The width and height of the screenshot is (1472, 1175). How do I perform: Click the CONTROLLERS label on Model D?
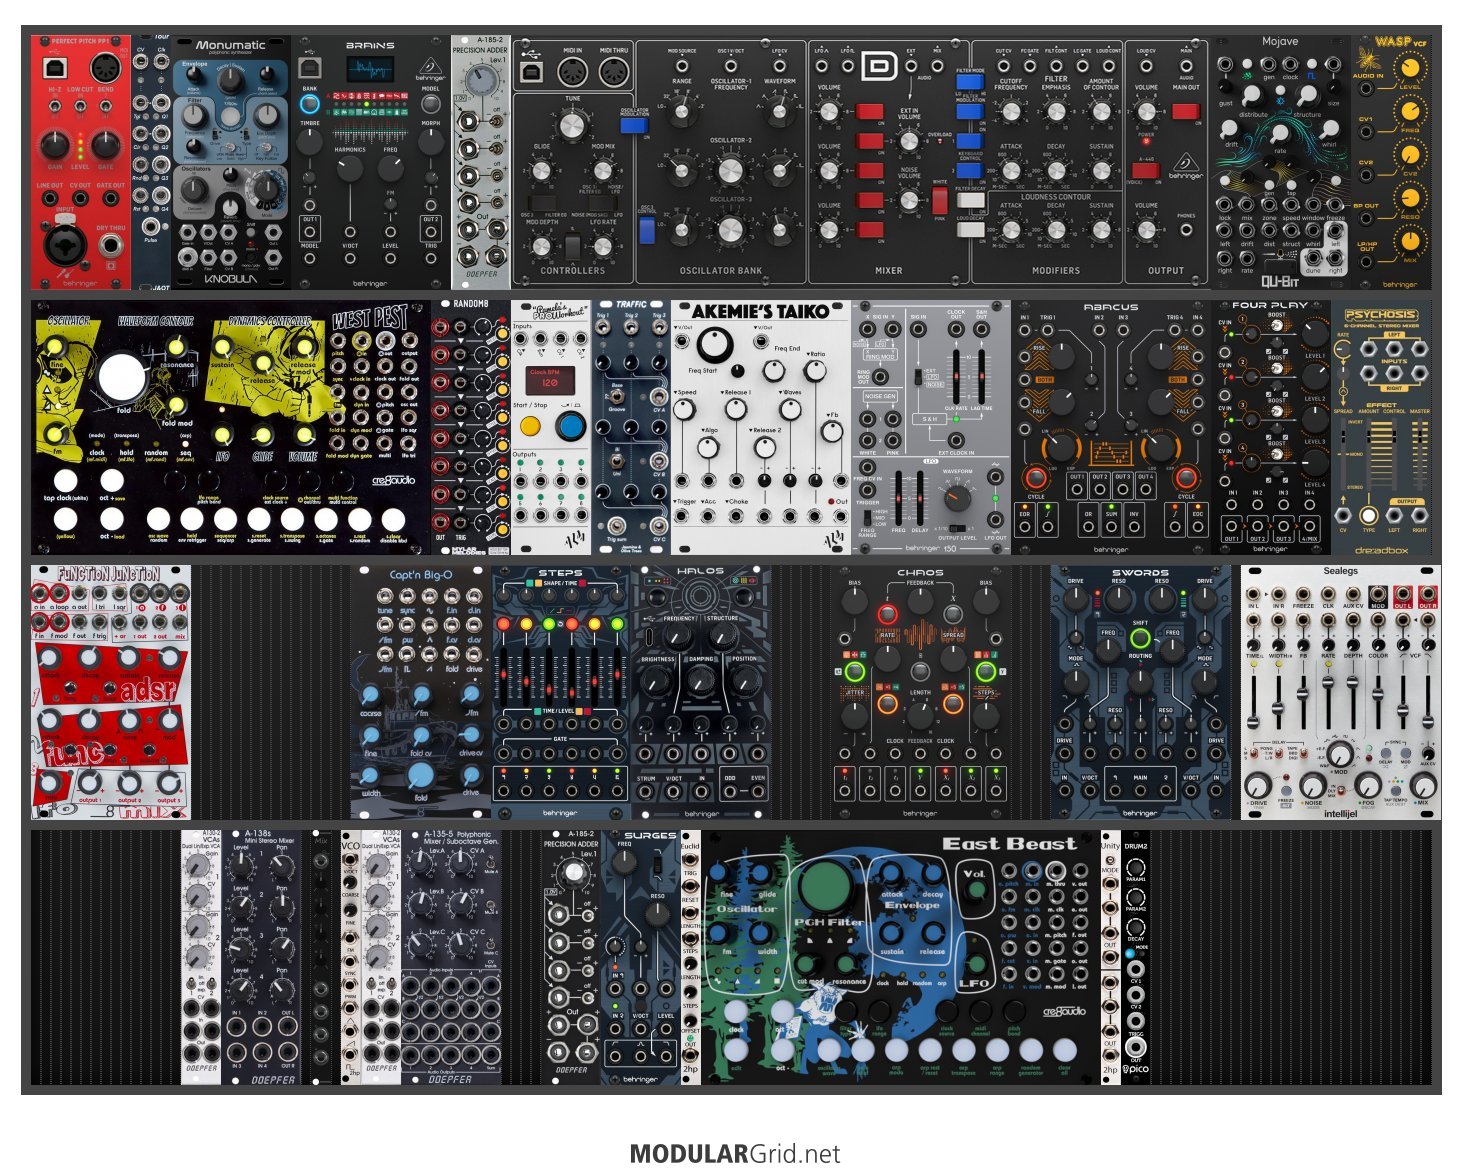(573, 271)
